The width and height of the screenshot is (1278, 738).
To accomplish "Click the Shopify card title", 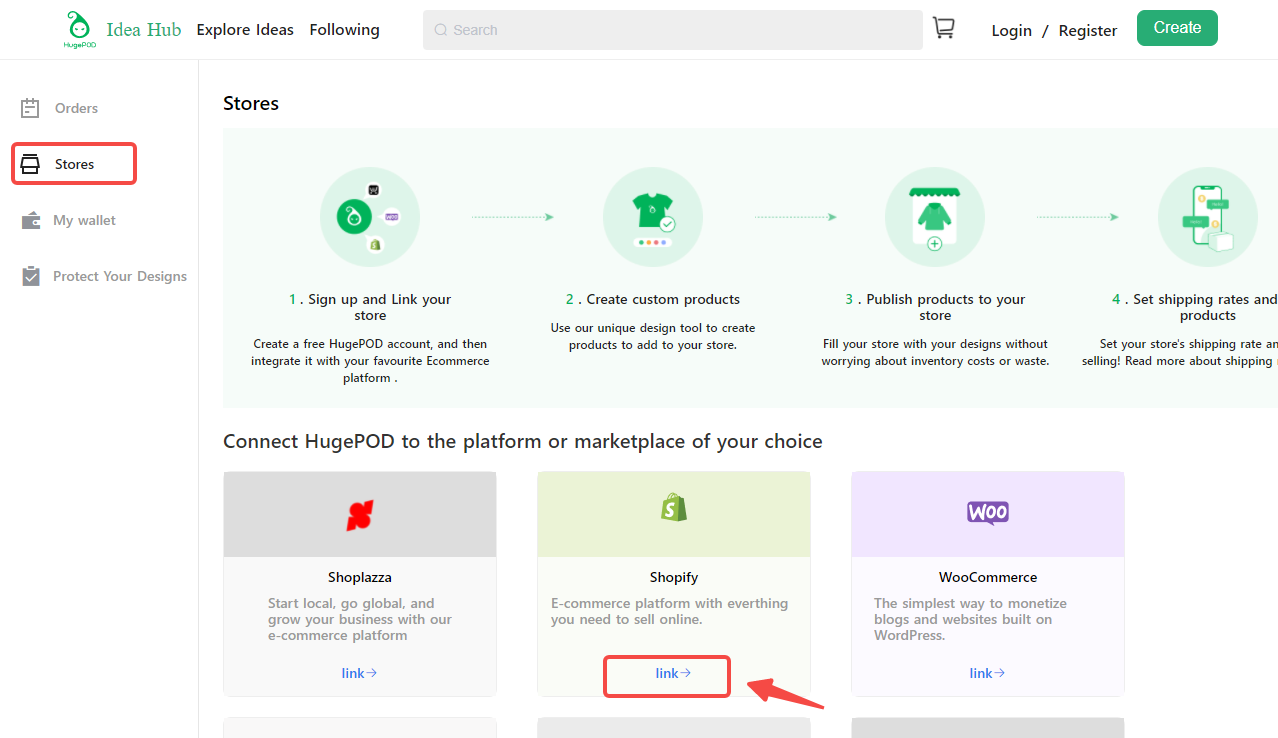I will tap(674, 577).
